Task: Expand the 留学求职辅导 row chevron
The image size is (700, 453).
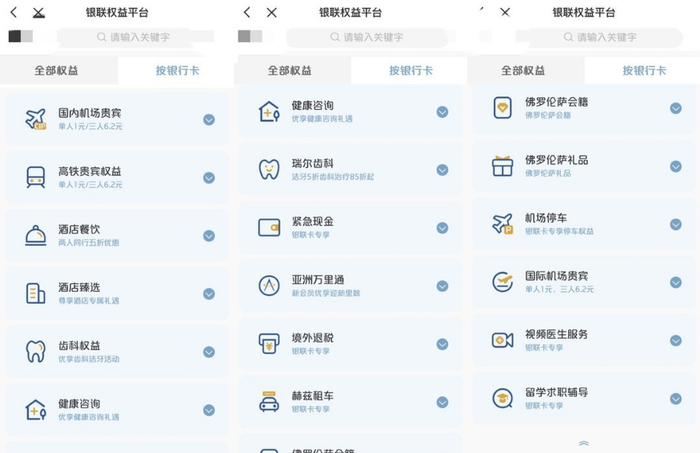Action: point(676,399)
